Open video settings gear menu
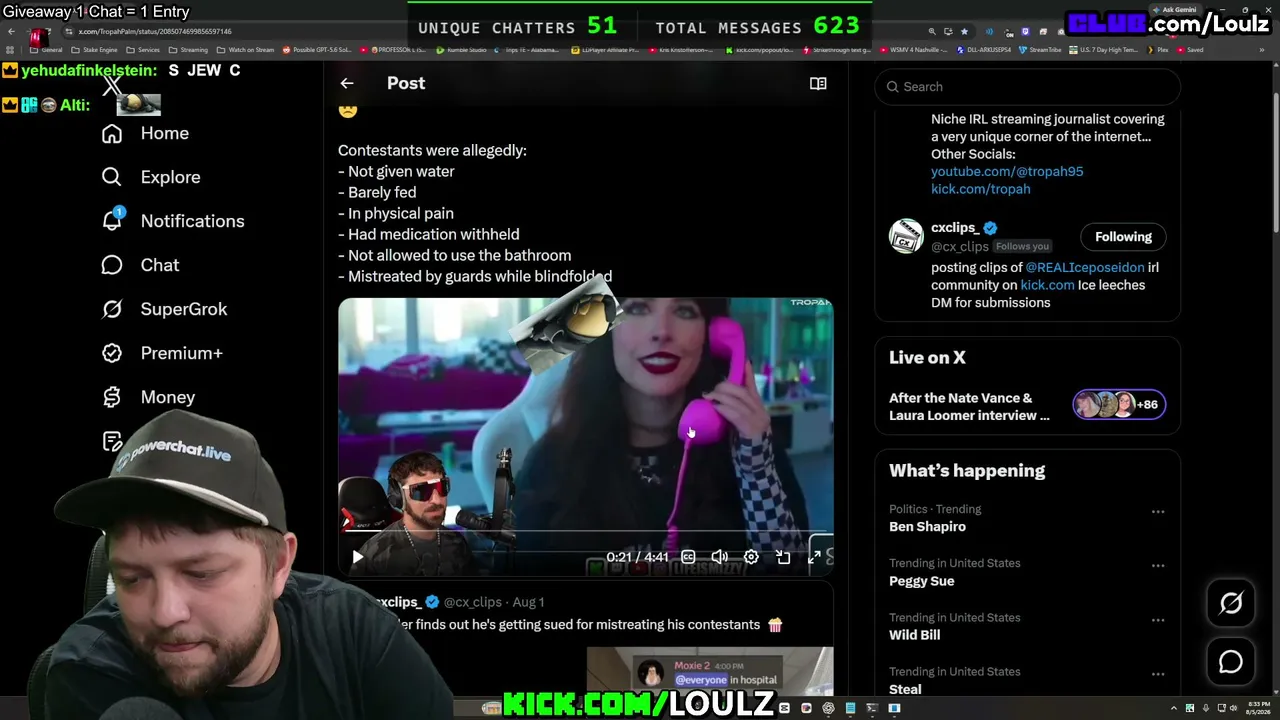This screenshot has width=1280, height=720. tap(751, 557)
